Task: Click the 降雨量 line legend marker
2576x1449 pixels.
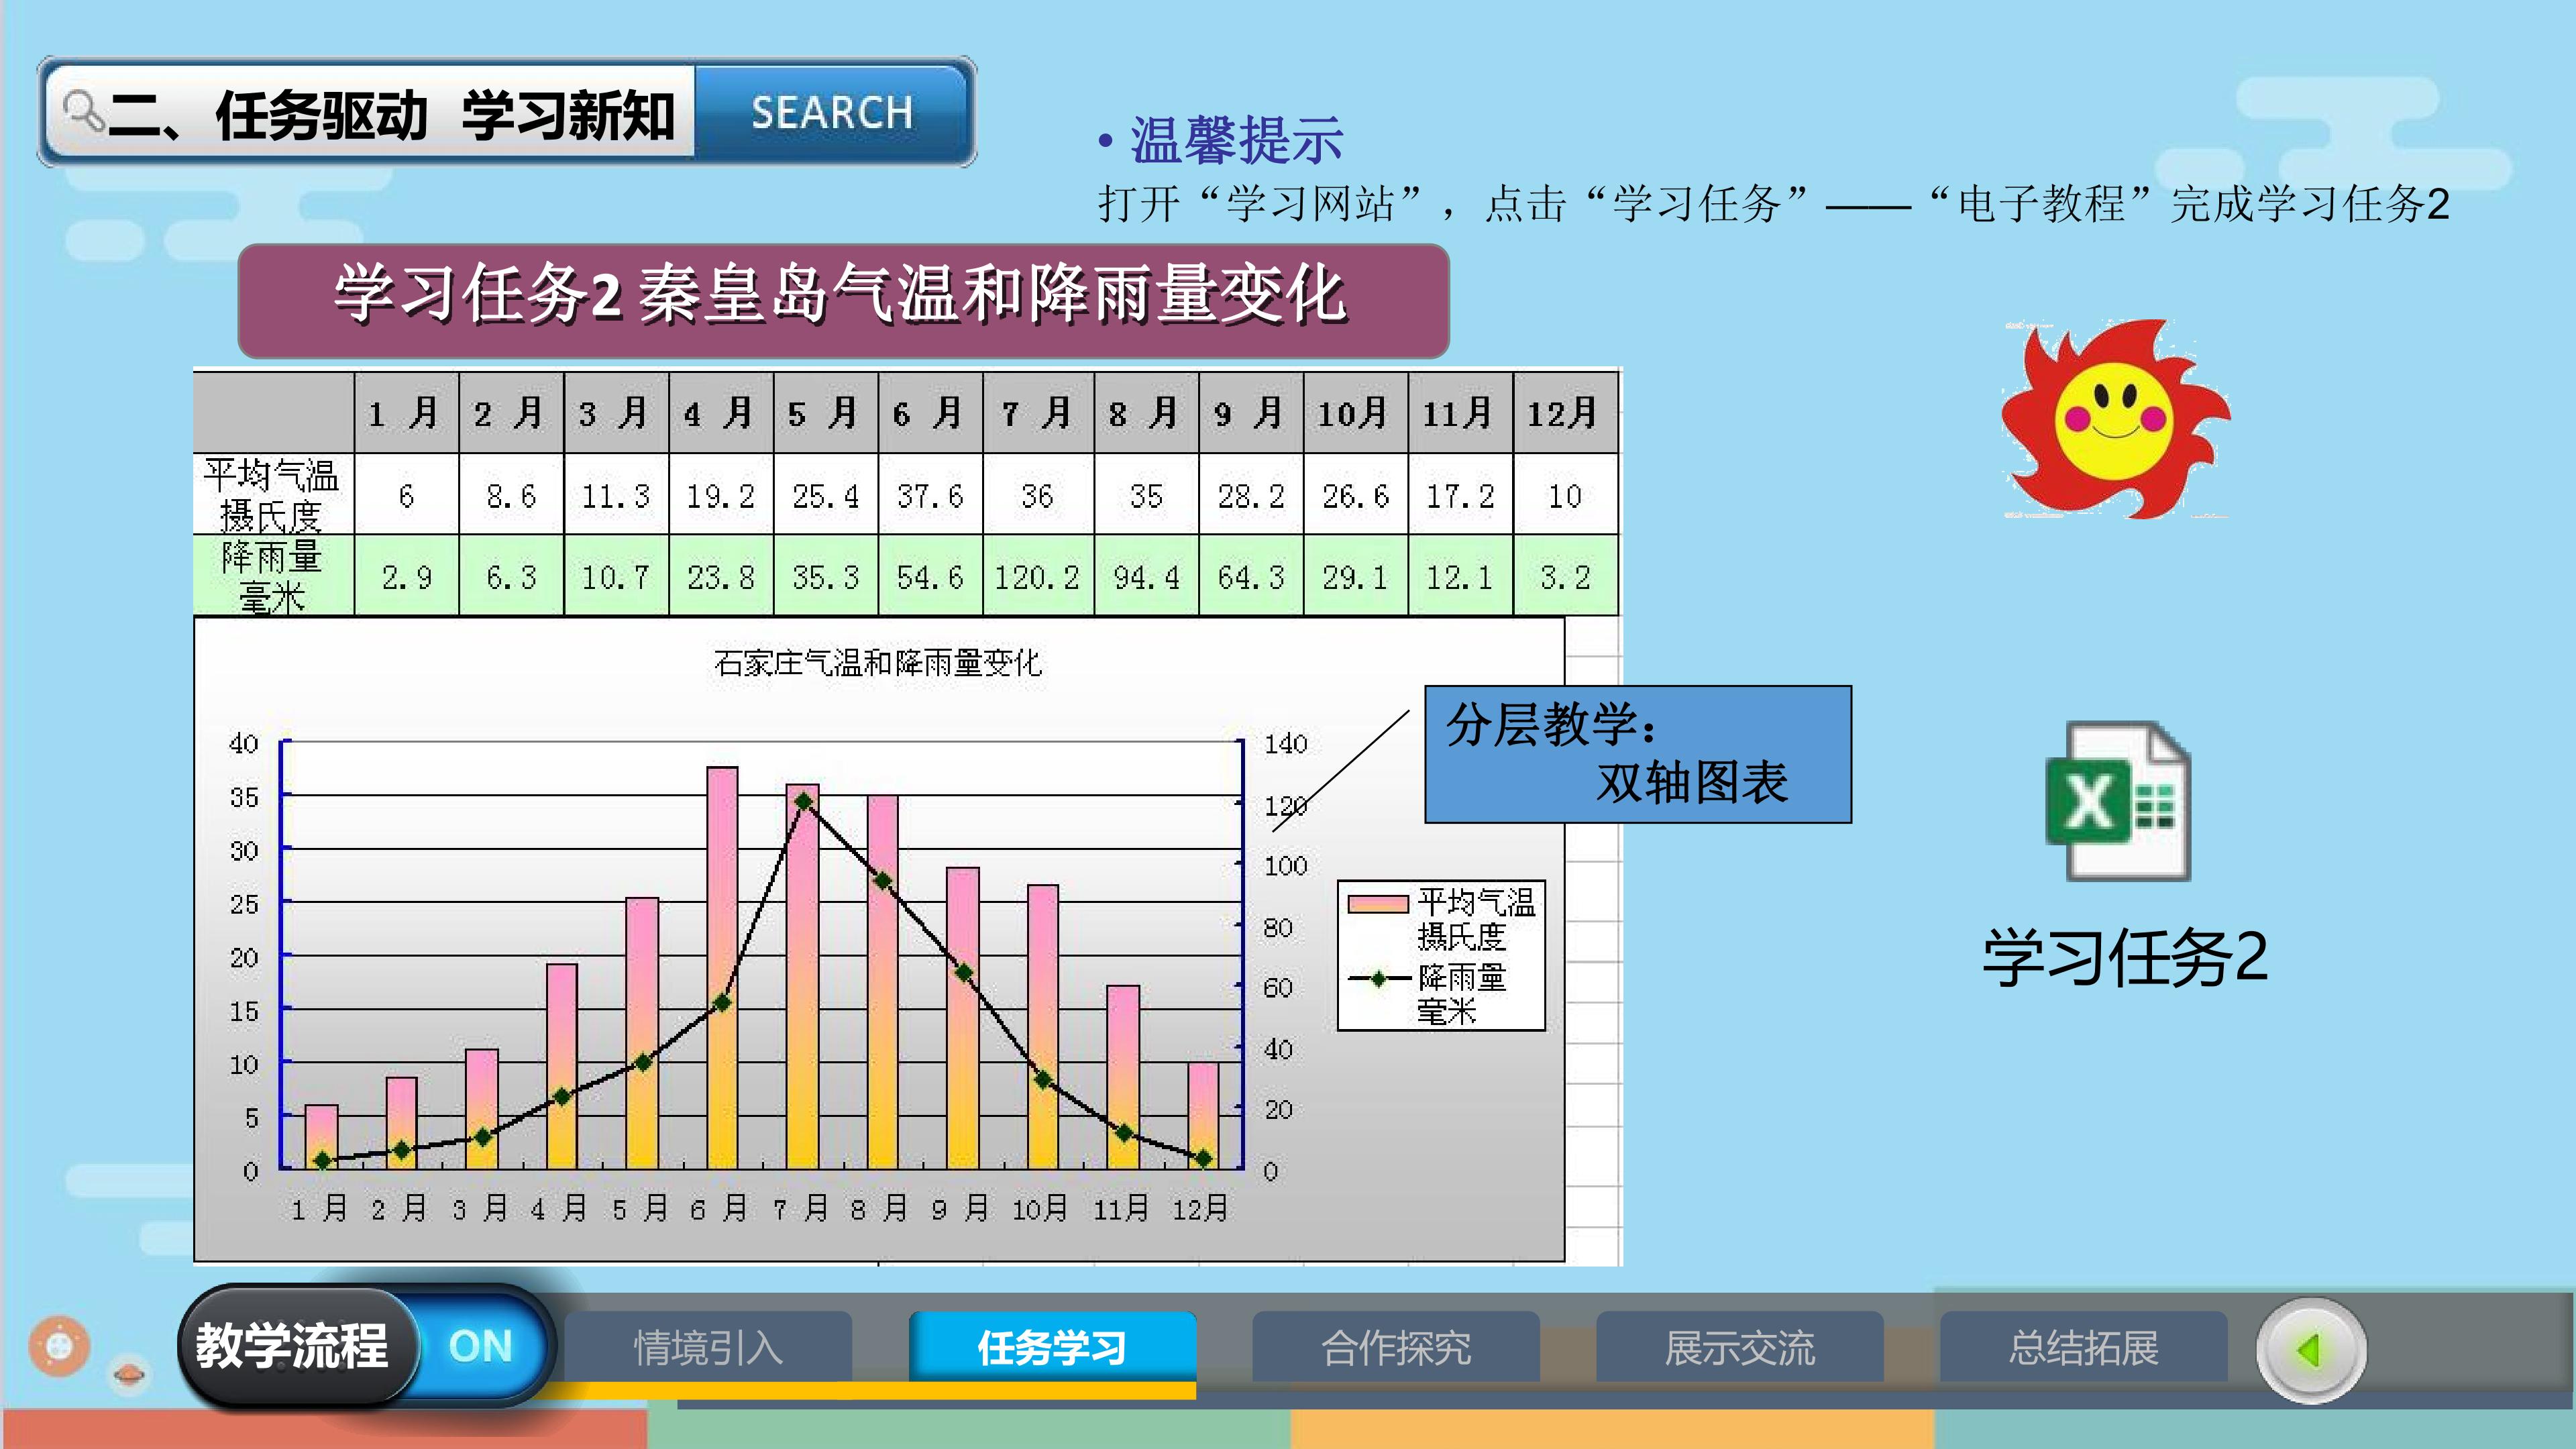Action: (1378, 979)
